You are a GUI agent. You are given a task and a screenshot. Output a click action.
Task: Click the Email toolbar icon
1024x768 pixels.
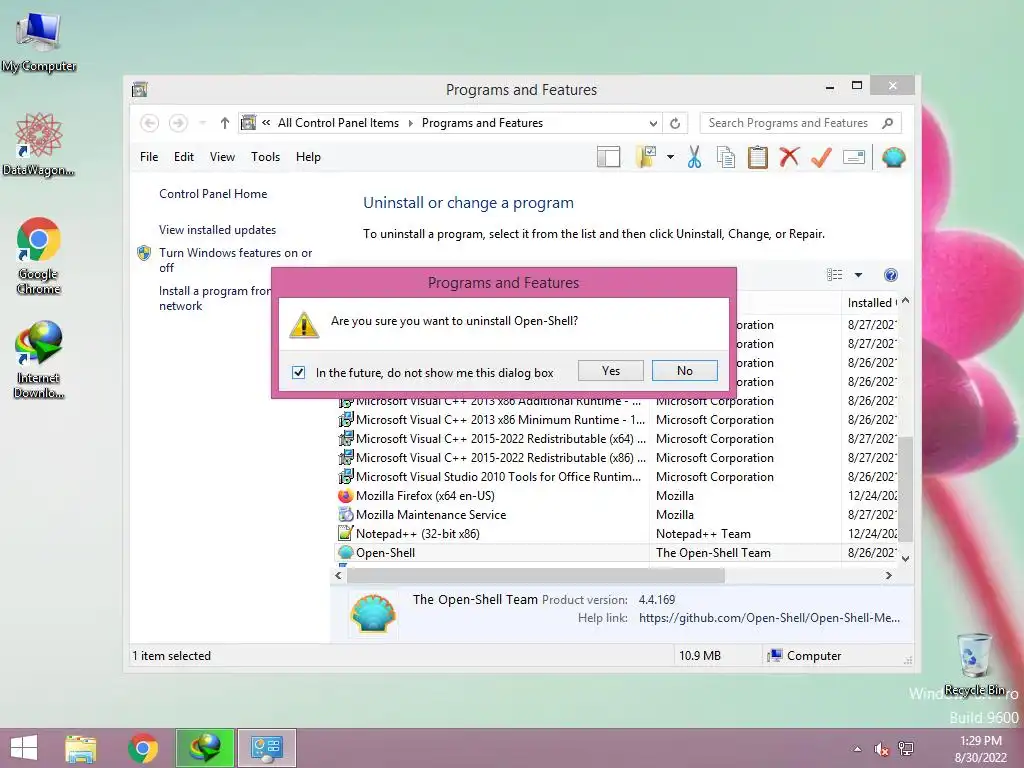coord(854,157)
